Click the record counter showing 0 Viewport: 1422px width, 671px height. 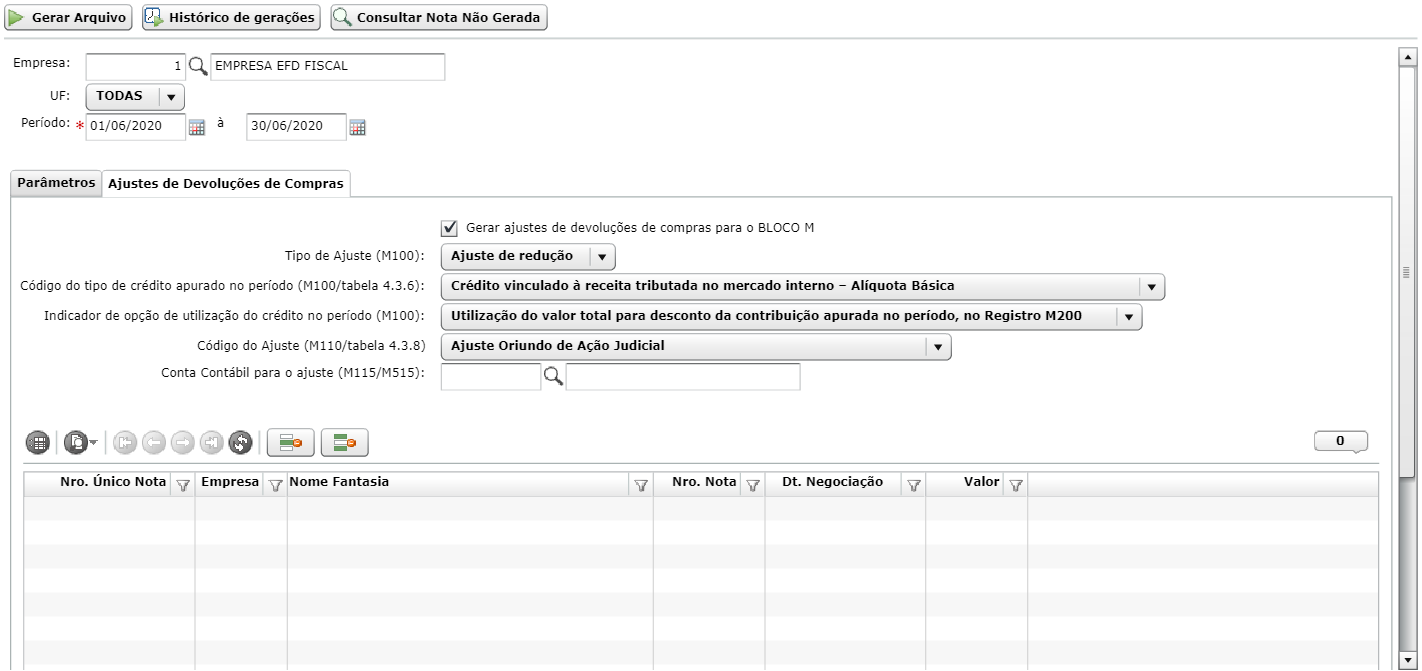point(1342,441)
